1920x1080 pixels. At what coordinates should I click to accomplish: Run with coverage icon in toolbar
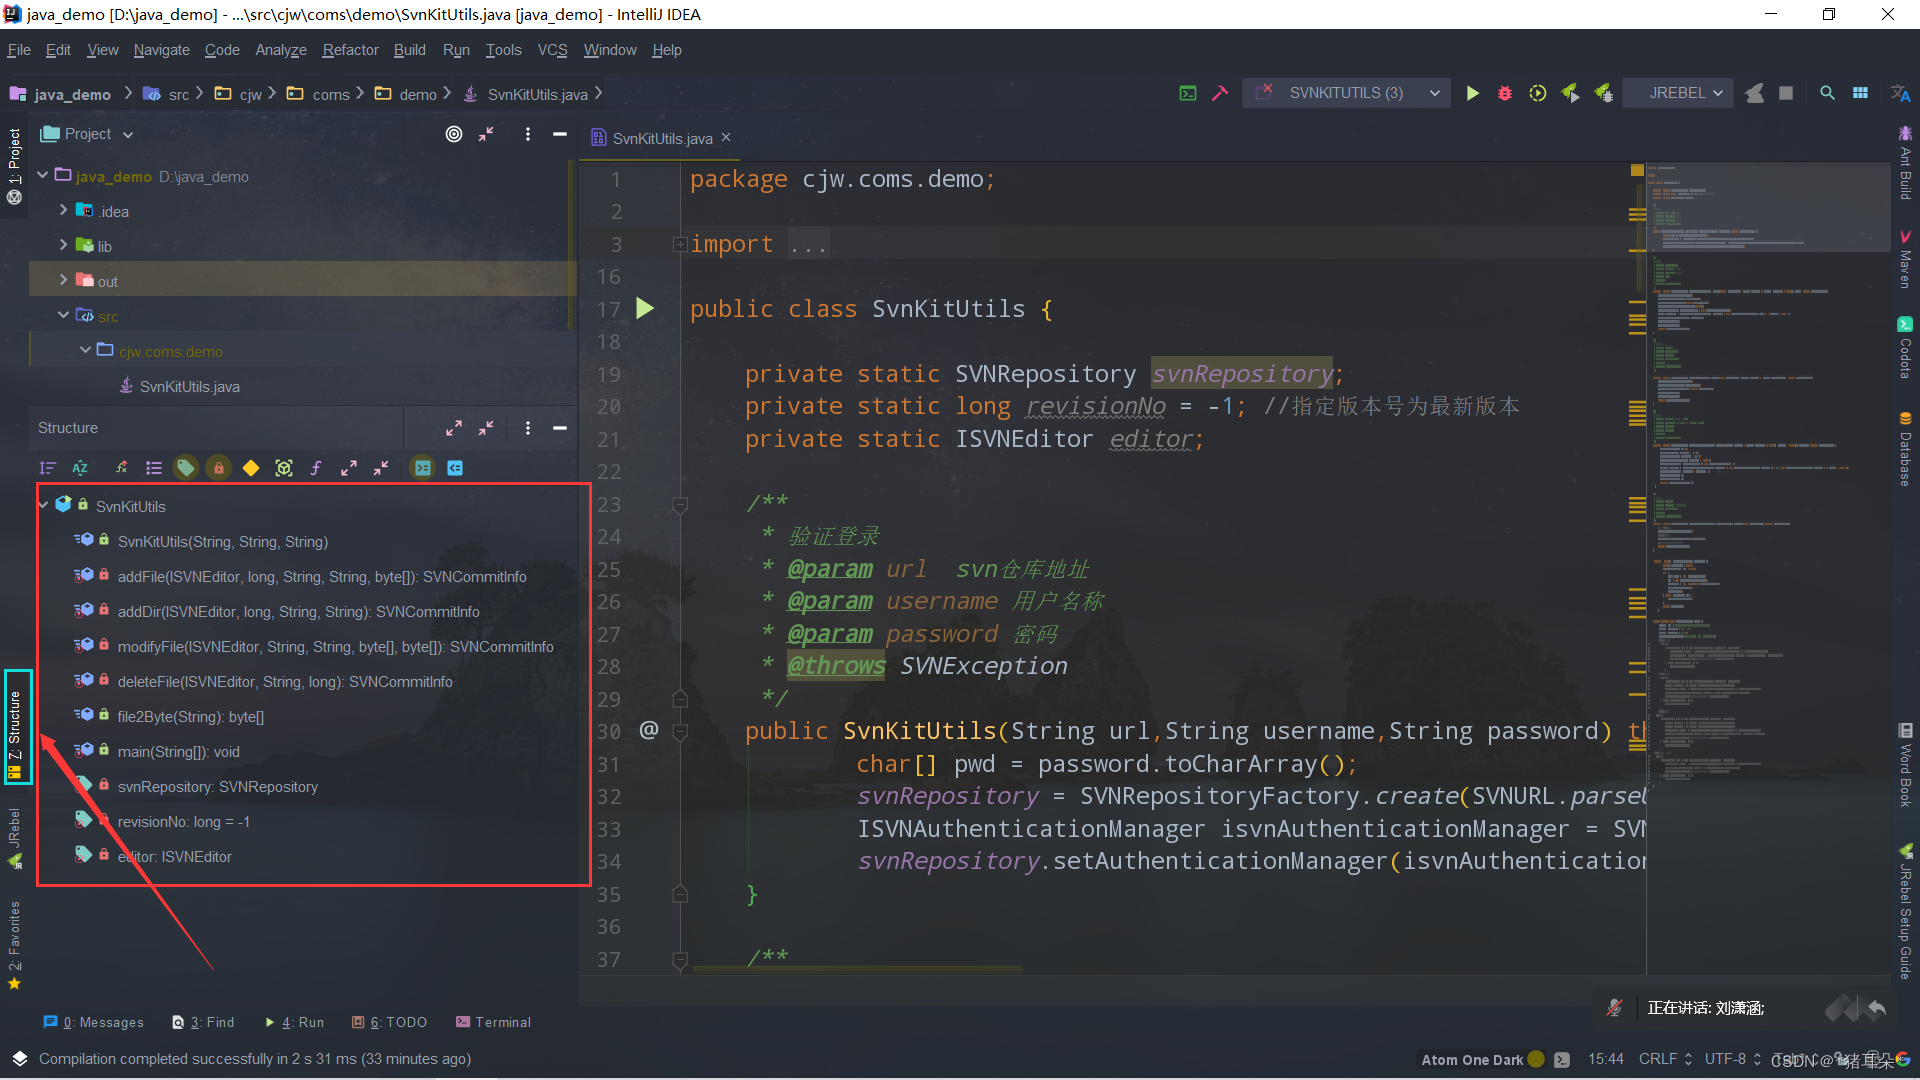tap(1538, 93)
